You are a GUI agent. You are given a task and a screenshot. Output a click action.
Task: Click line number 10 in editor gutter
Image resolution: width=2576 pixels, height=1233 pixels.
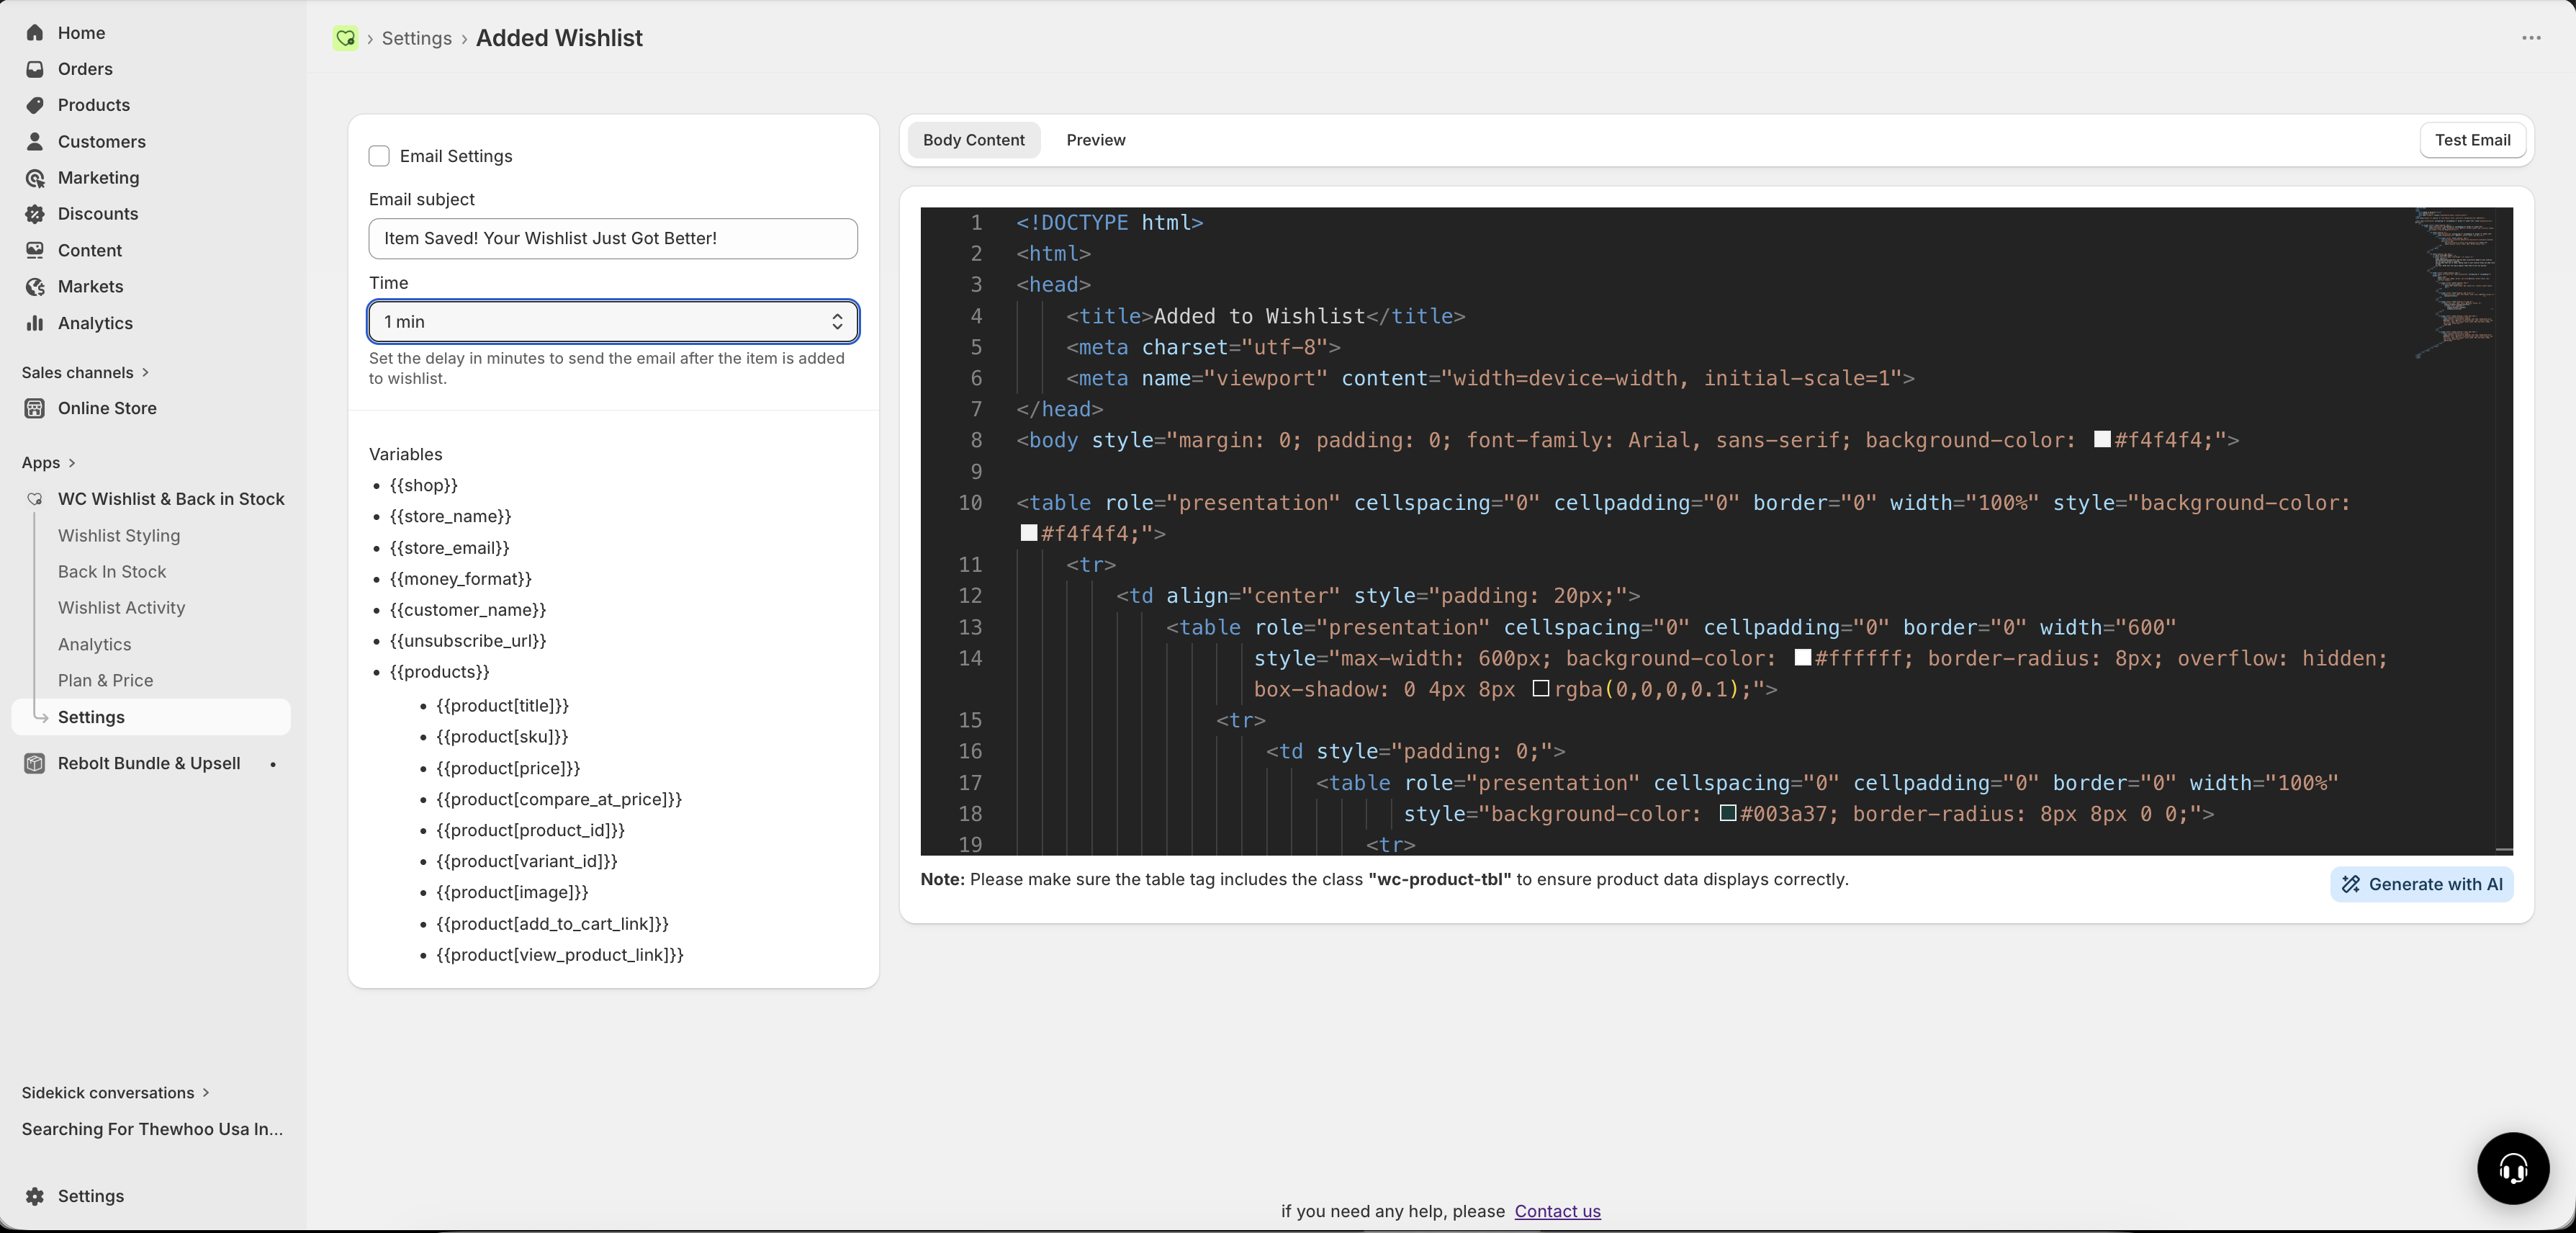pos(970,503)
